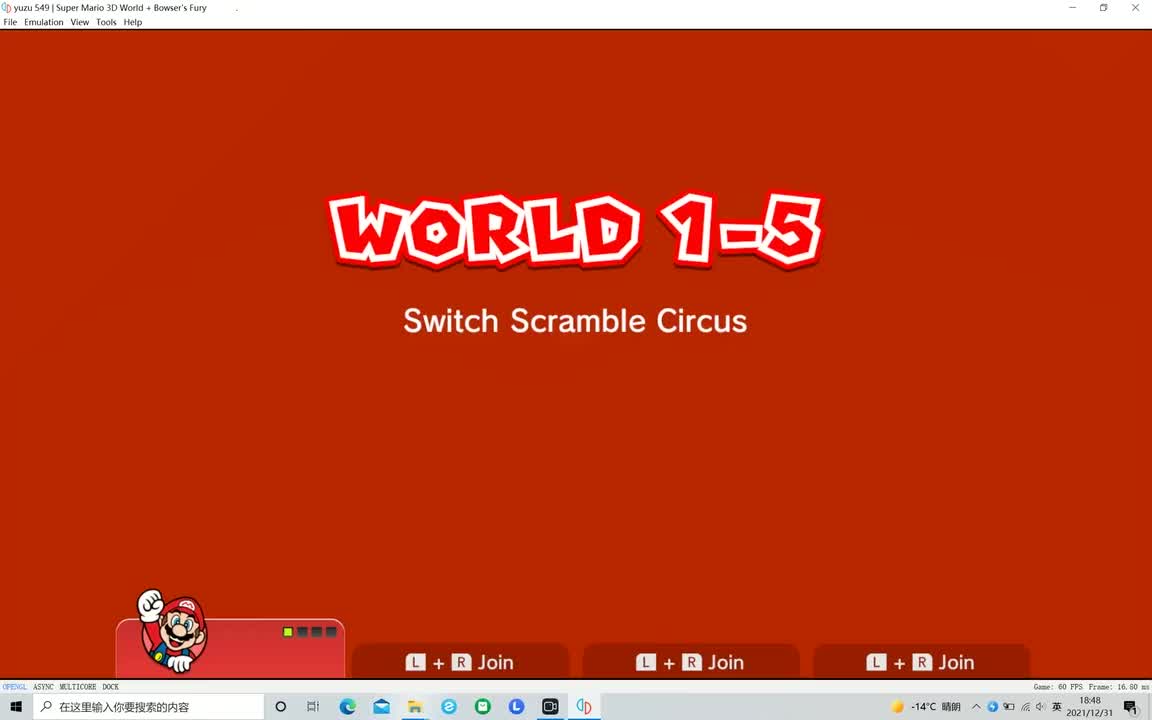Minimize the yuzu window
The image size is (1152, 720).
click(x=1073, y=7)
